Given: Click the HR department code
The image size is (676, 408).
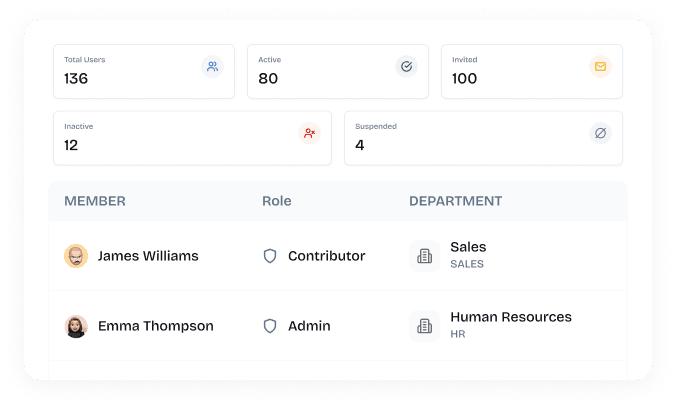Looking at the screenshot, I should 458,334.
